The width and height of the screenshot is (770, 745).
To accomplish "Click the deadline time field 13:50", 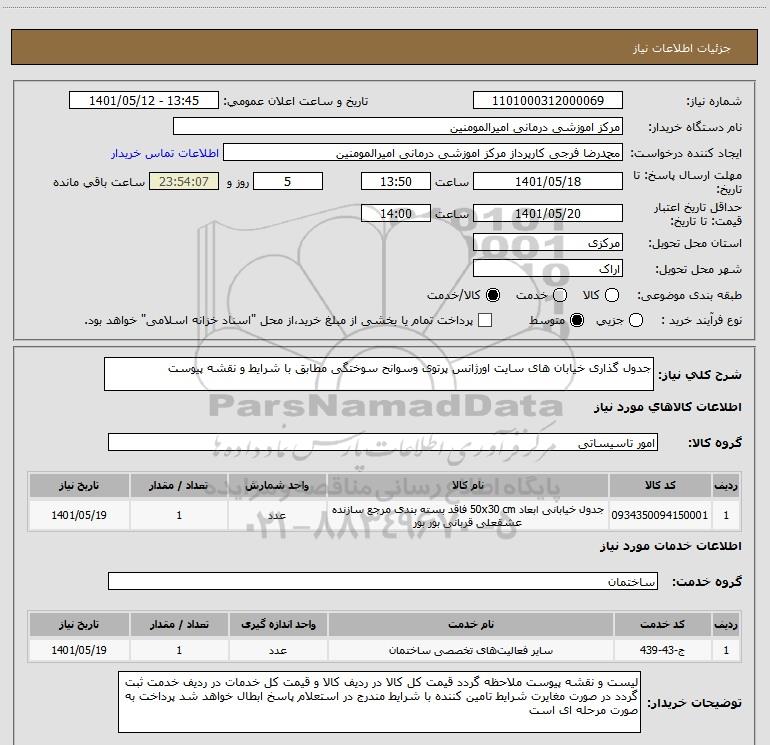I will tap(396, 181).
